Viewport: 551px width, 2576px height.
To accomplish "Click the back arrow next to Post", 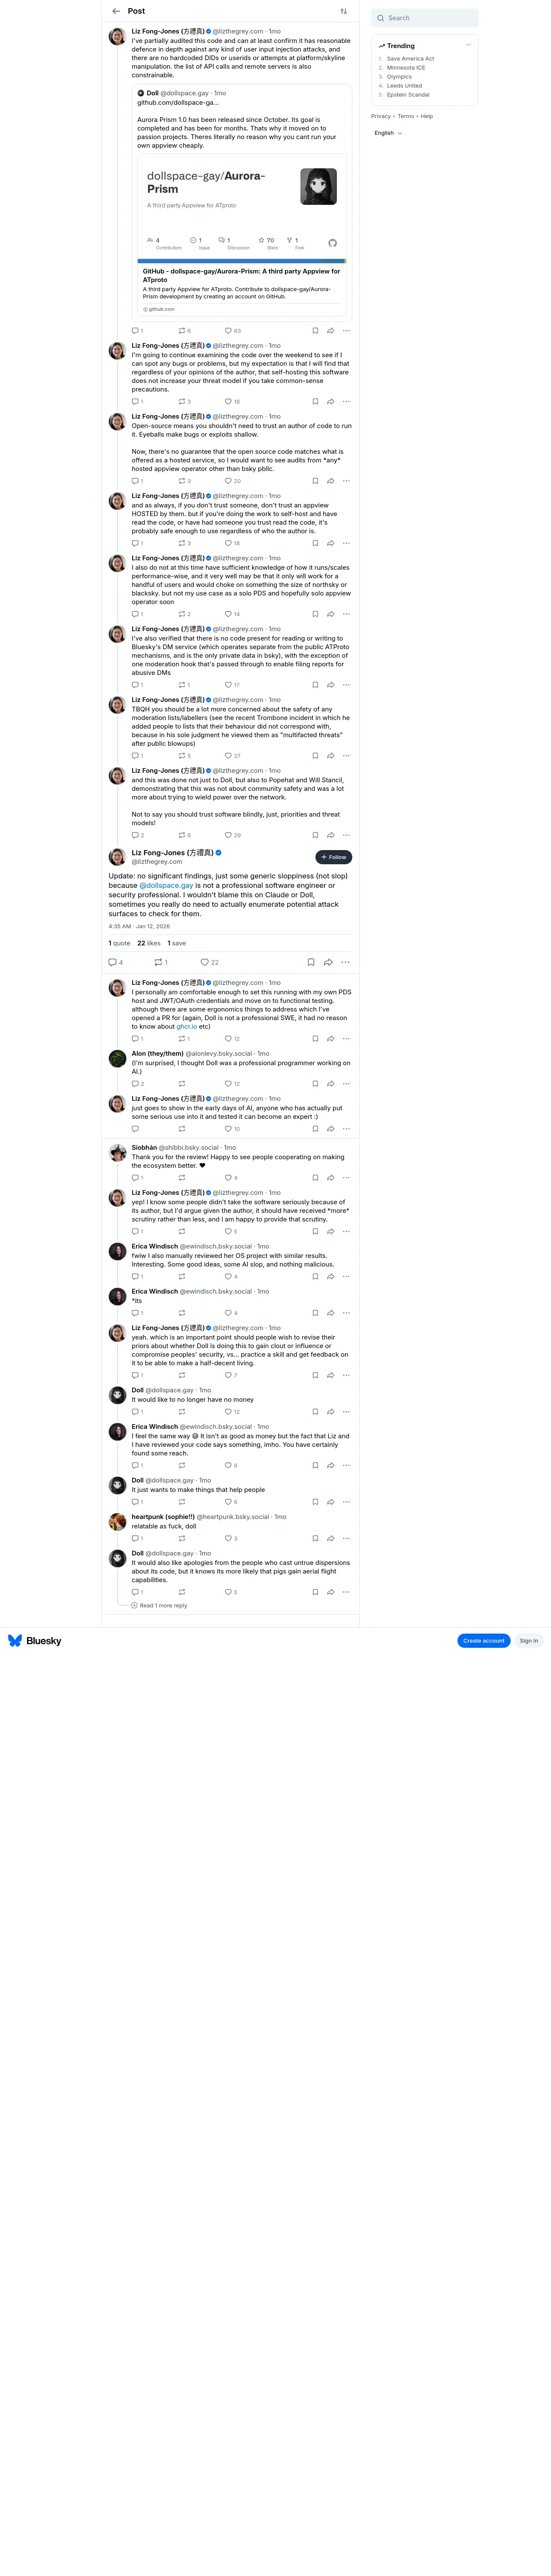I will click(x=116, y=11).
